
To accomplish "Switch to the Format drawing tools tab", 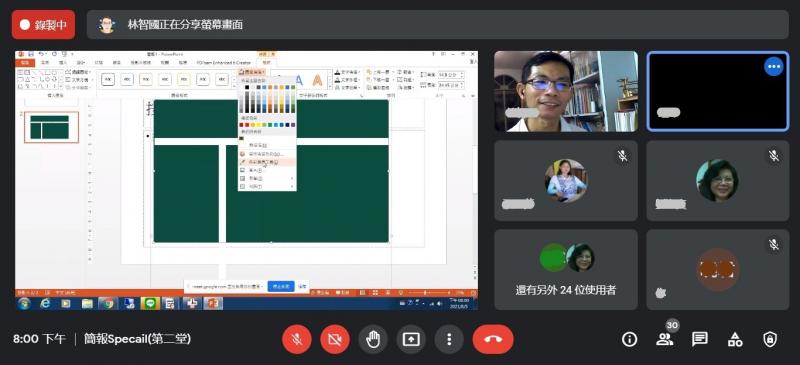I will 266,62.
